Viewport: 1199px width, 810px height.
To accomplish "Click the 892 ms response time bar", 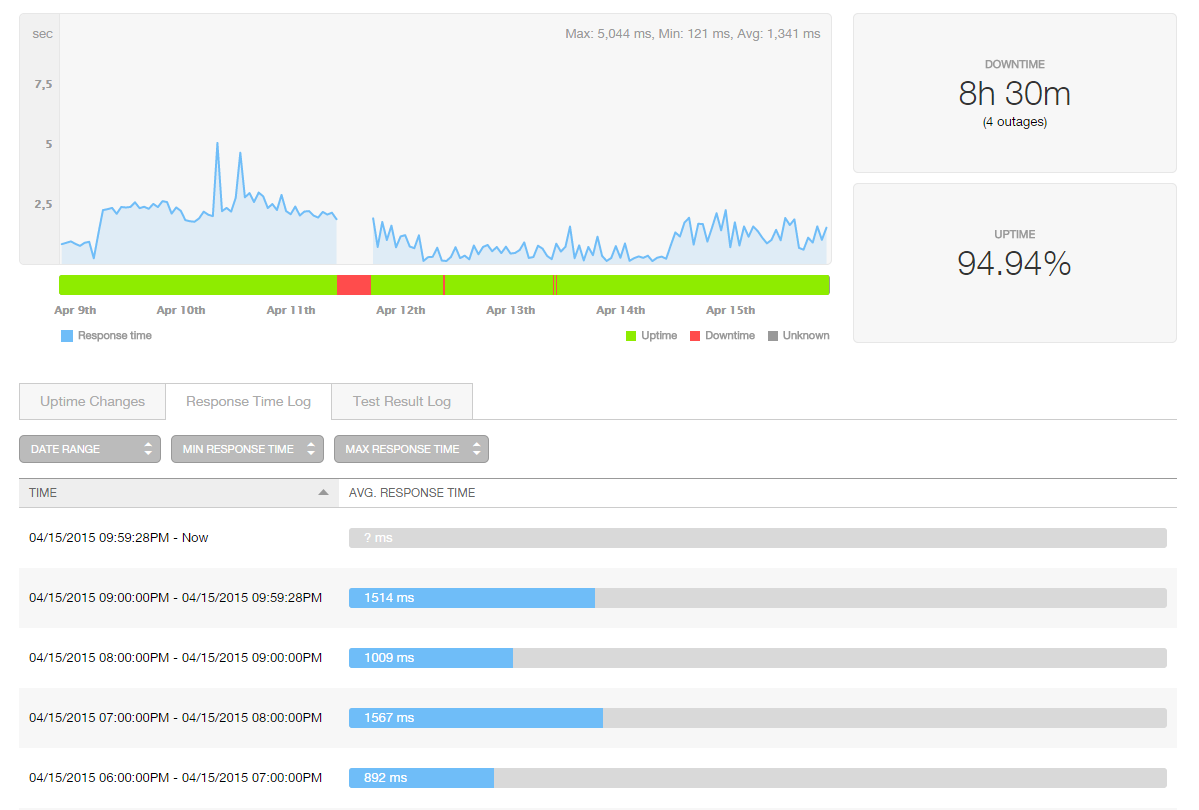I will 421,778.
